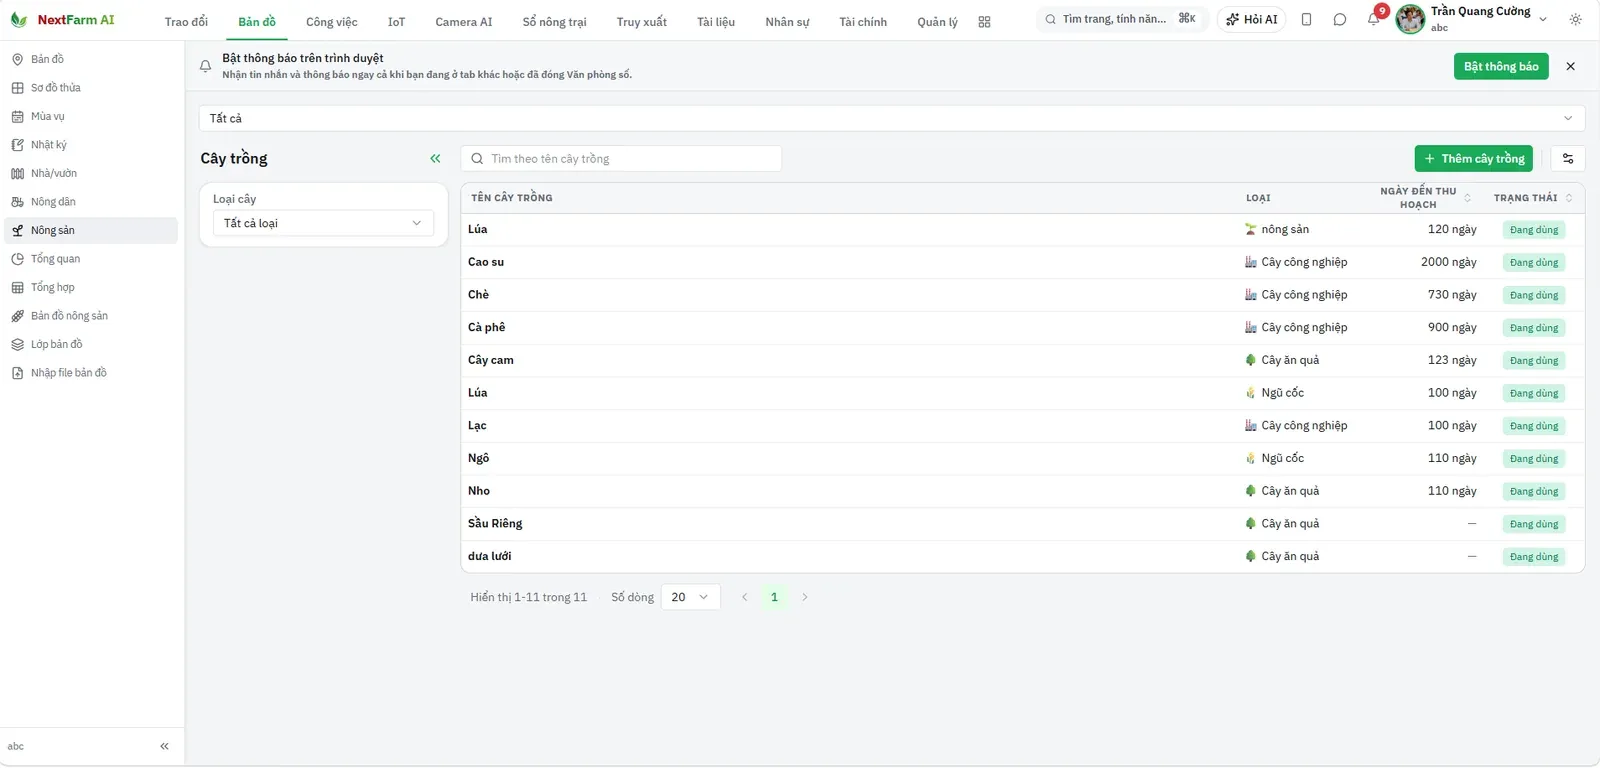Screen dimensions: 1600x768
Task: Switch to the Công việc tab
Action: tap(331, 22)
